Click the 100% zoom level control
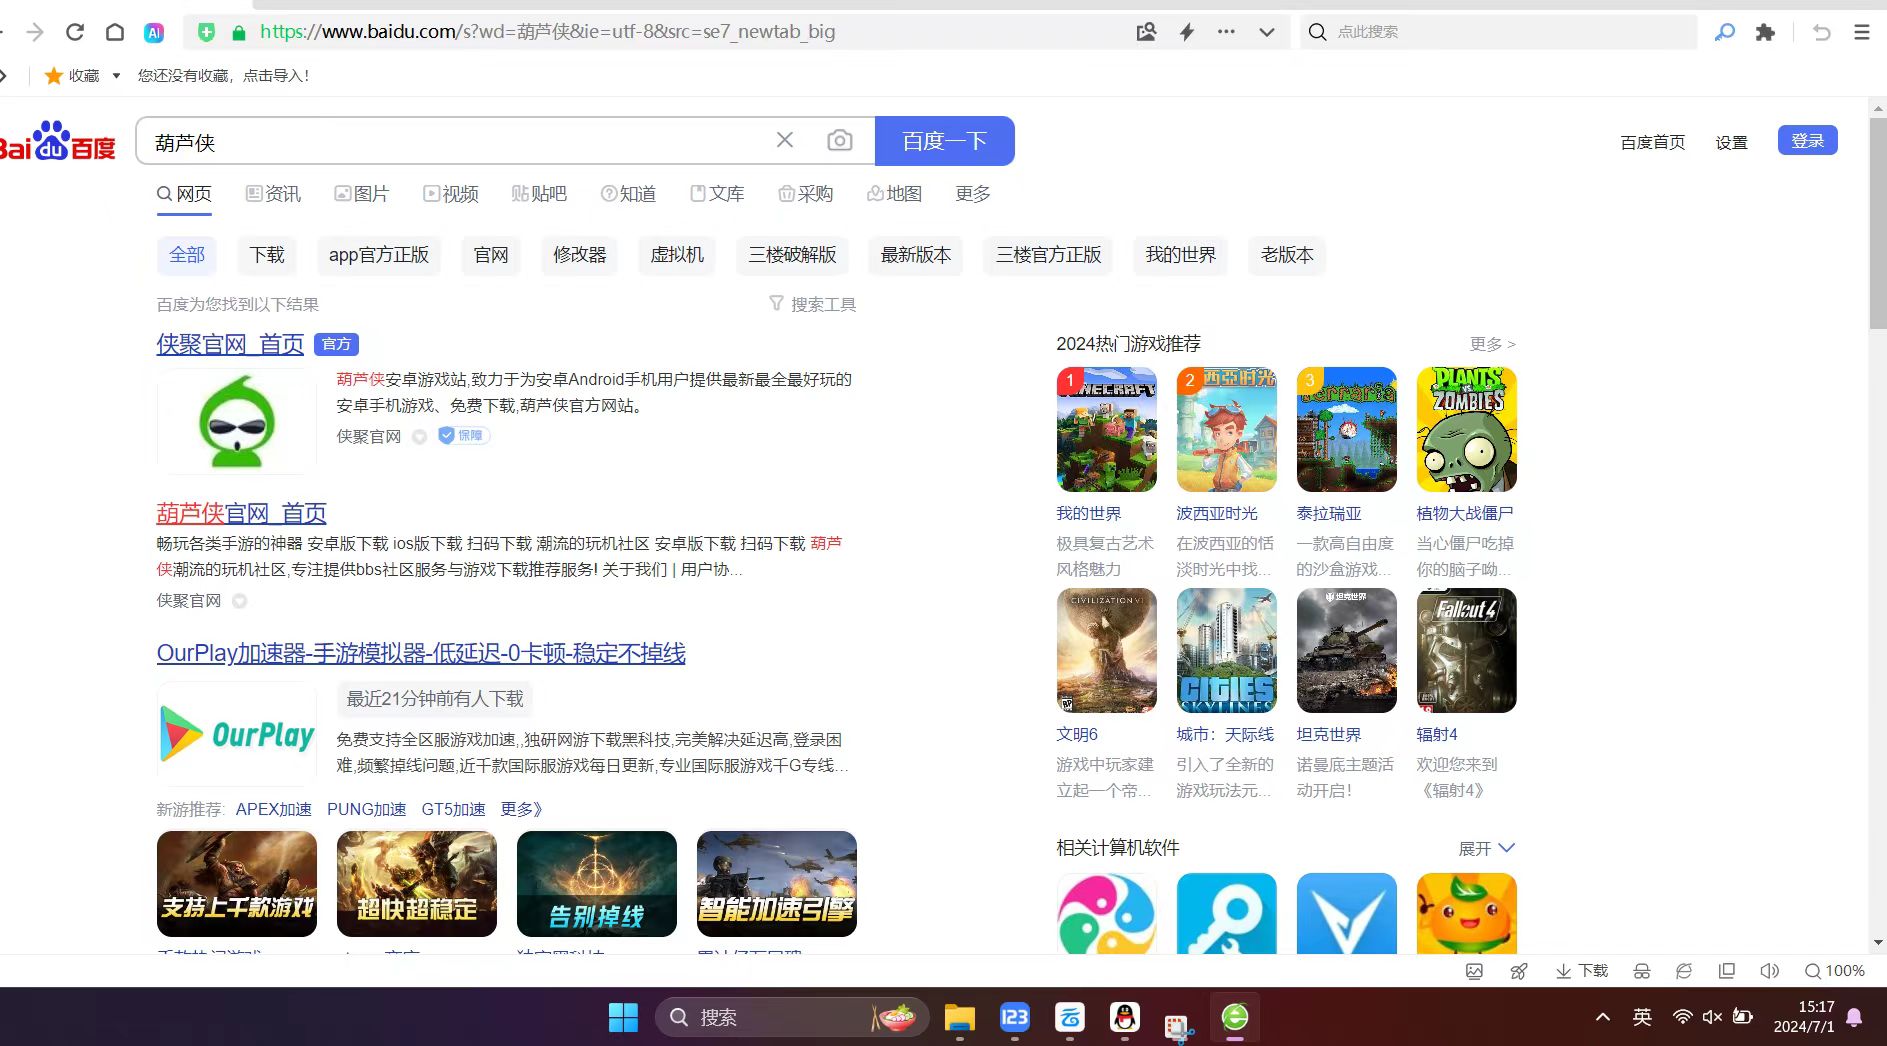Viewport: 1887px width, 1046px height. pos(1835,971)
